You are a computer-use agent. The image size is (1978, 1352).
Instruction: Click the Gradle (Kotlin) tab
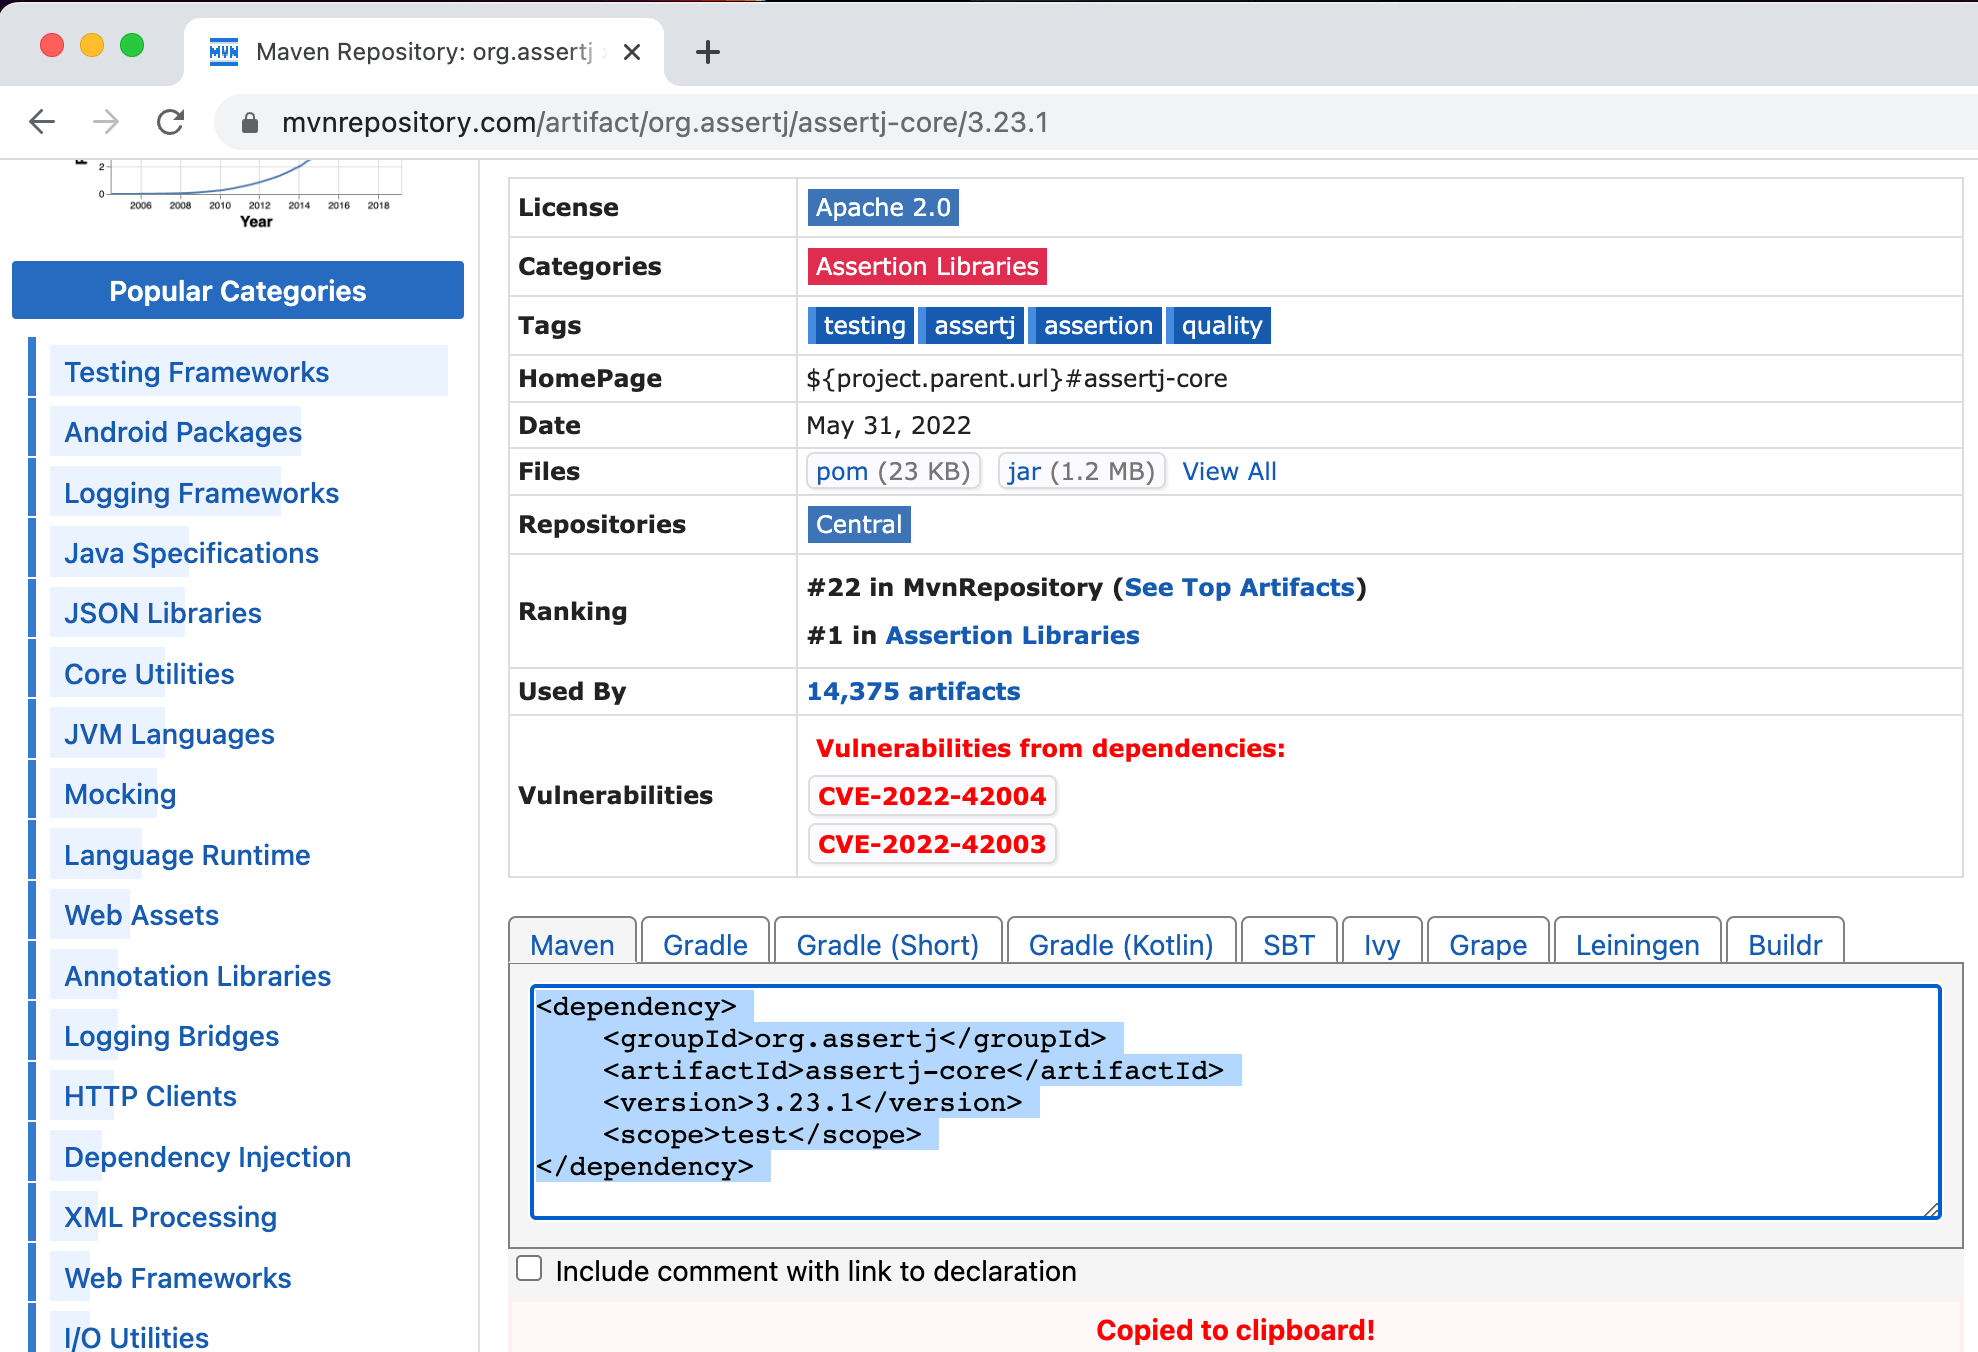(1120, 942)
